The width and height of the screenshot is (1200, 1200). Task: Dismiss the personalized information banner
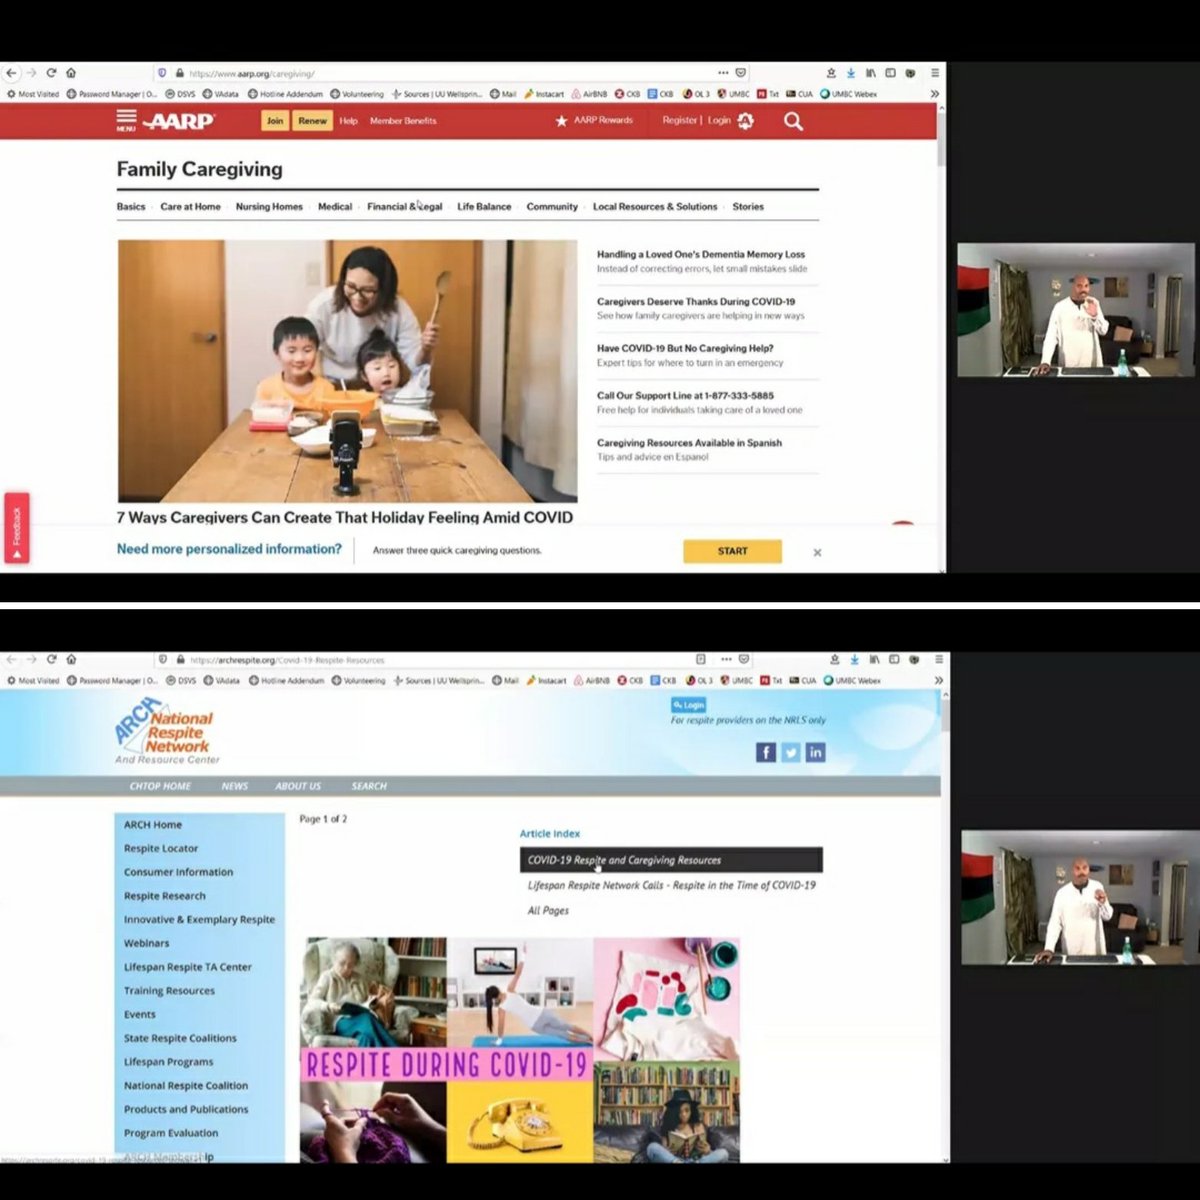[x=817, y=552]
